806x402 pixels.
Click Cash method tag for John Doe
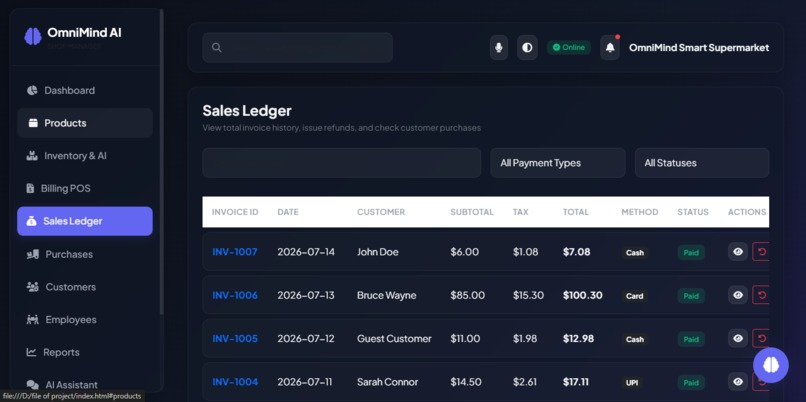[x=635, y=252]
